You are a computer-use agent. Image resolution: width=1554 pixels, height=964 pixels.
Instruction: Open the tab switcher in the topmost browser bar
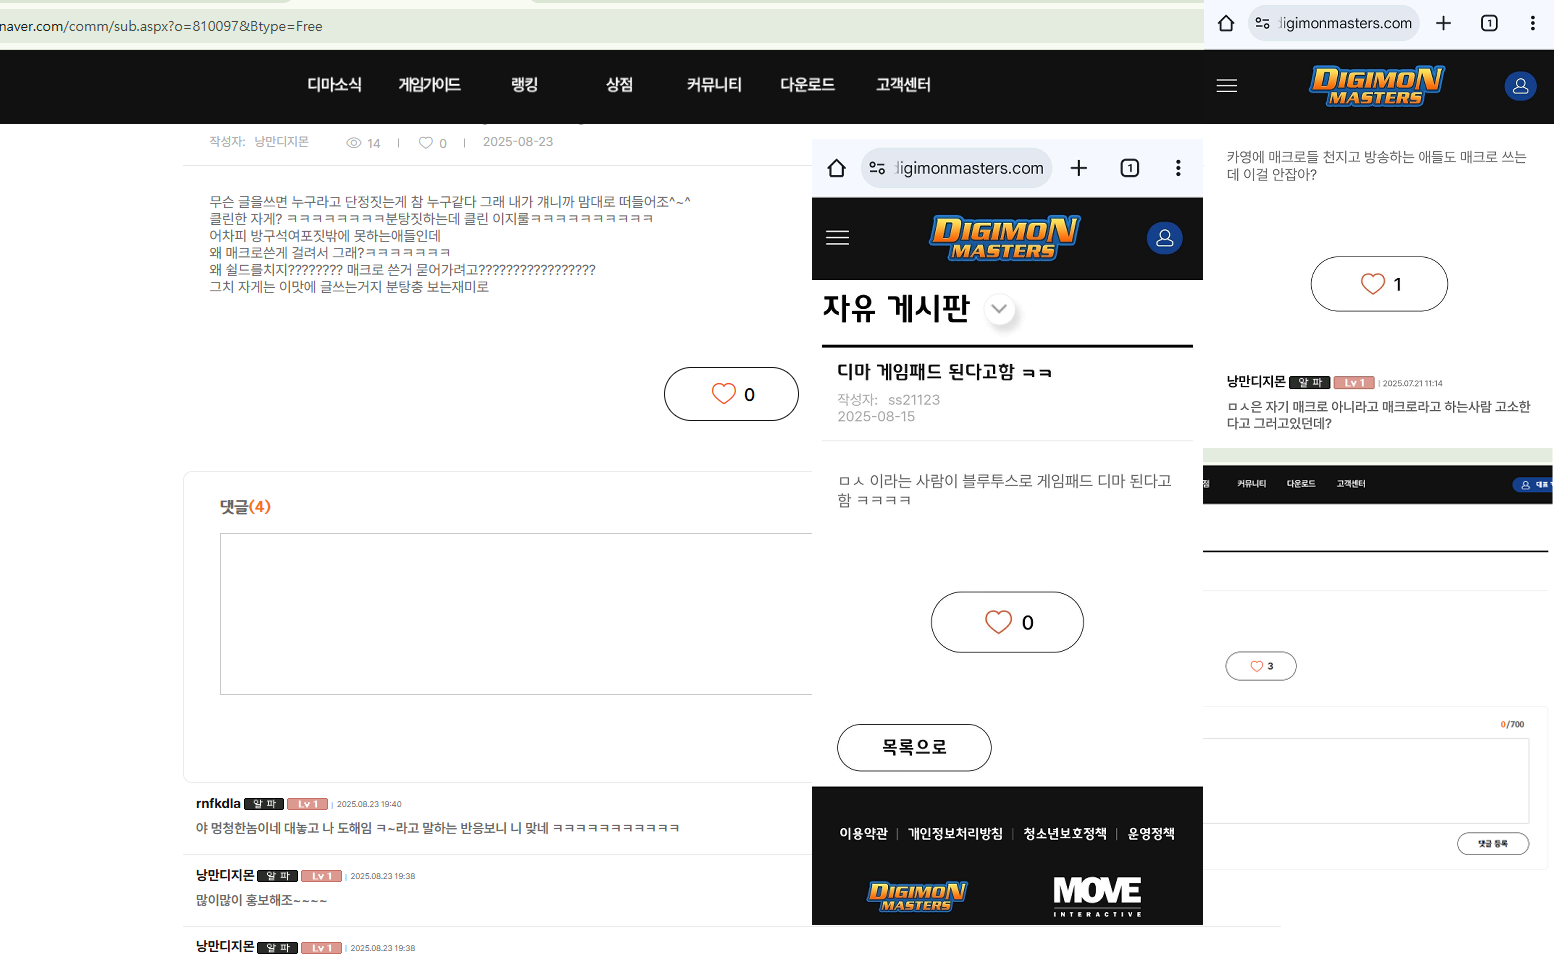1489,23
